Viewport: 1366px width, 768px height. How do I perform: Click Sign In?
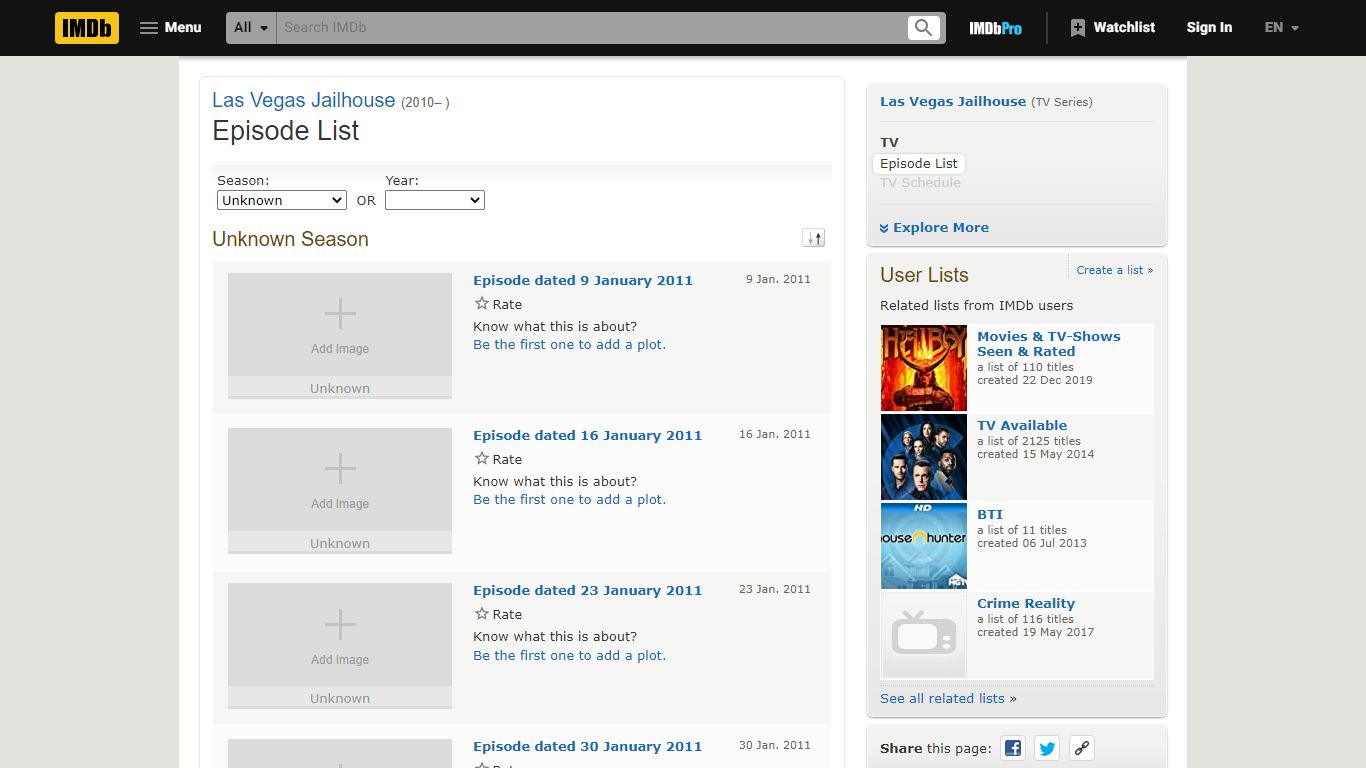[1209, 28]
